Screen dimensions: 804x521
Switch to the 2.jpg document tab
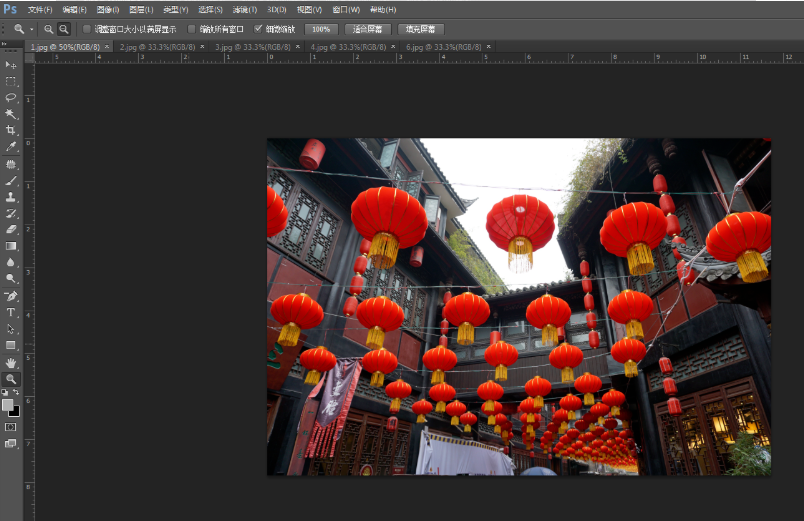[x=154, y=47]
